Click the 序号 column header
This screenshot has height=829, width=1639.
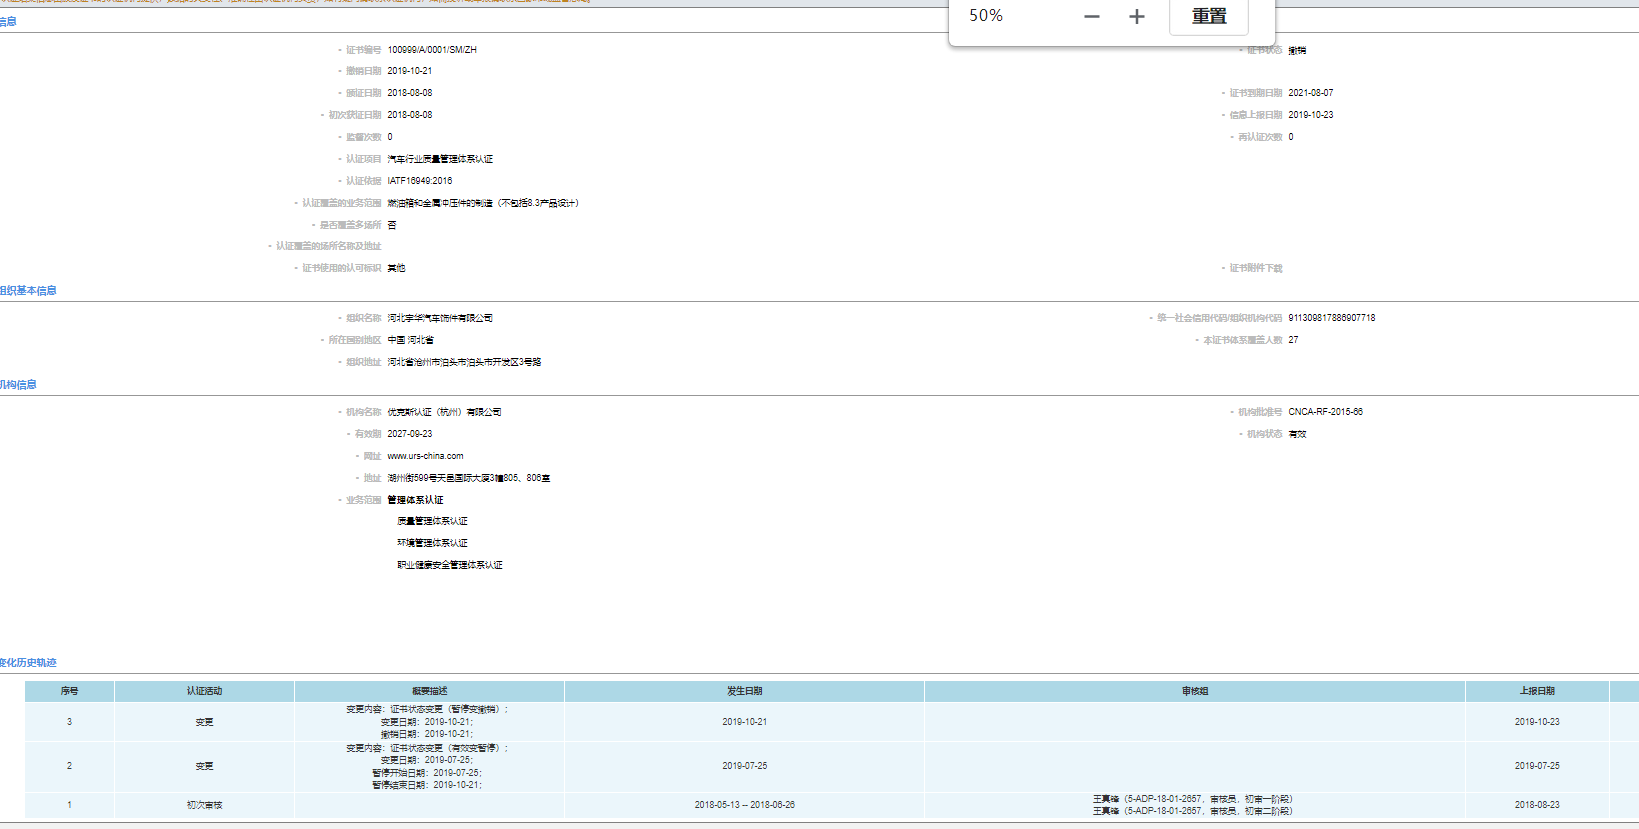(x=69, y=691)
